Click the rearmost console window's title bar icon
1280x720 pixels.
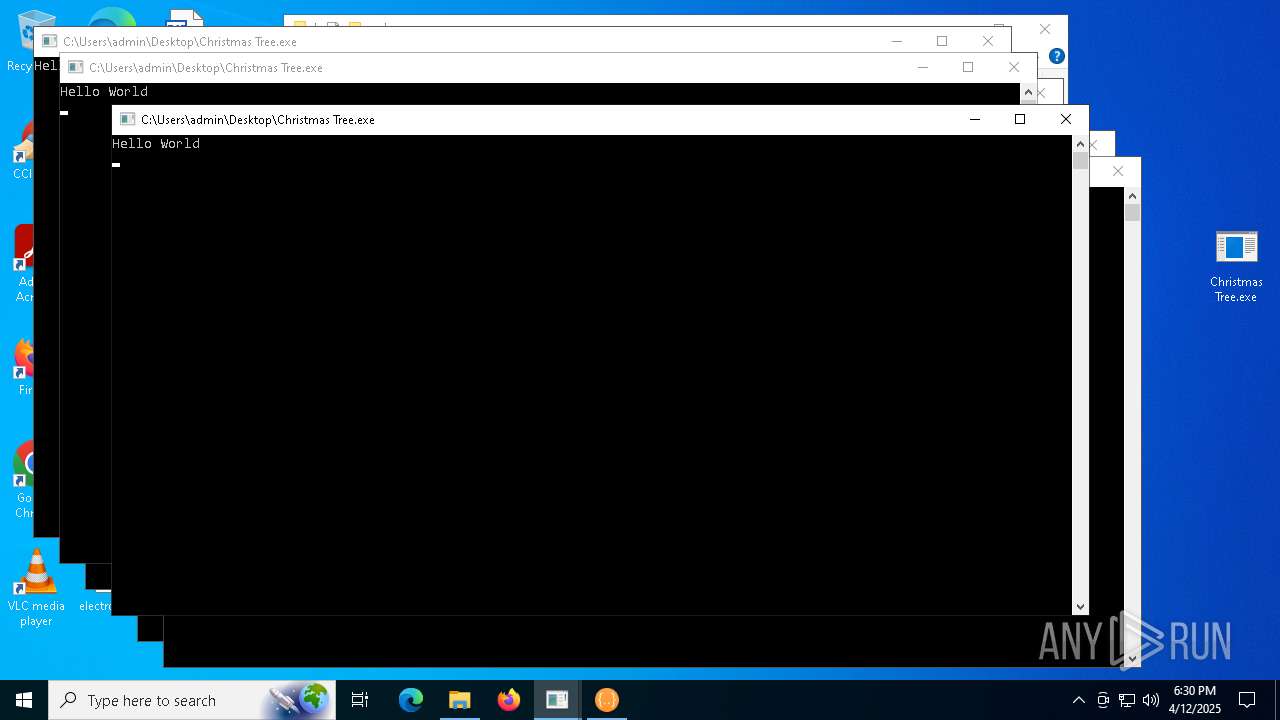[x=49, y=41]
